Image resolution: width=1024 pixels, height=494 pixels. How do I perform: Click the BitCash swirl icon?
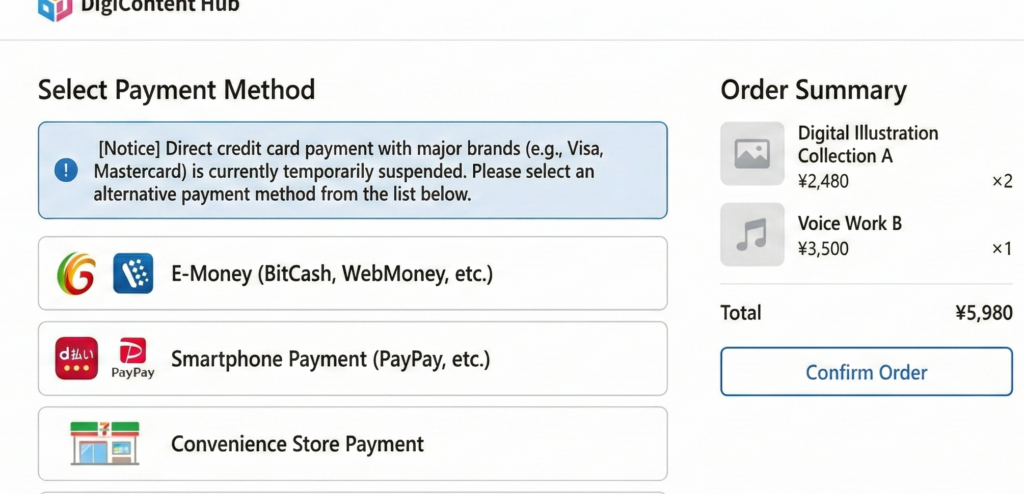76,273
